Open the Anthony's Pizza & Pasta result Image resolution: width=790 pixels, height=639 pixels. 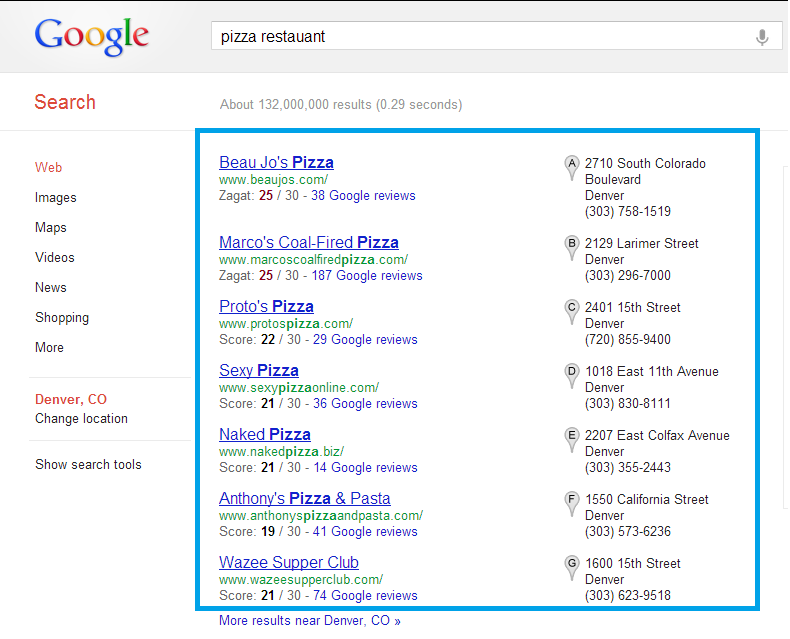point(304,498)
